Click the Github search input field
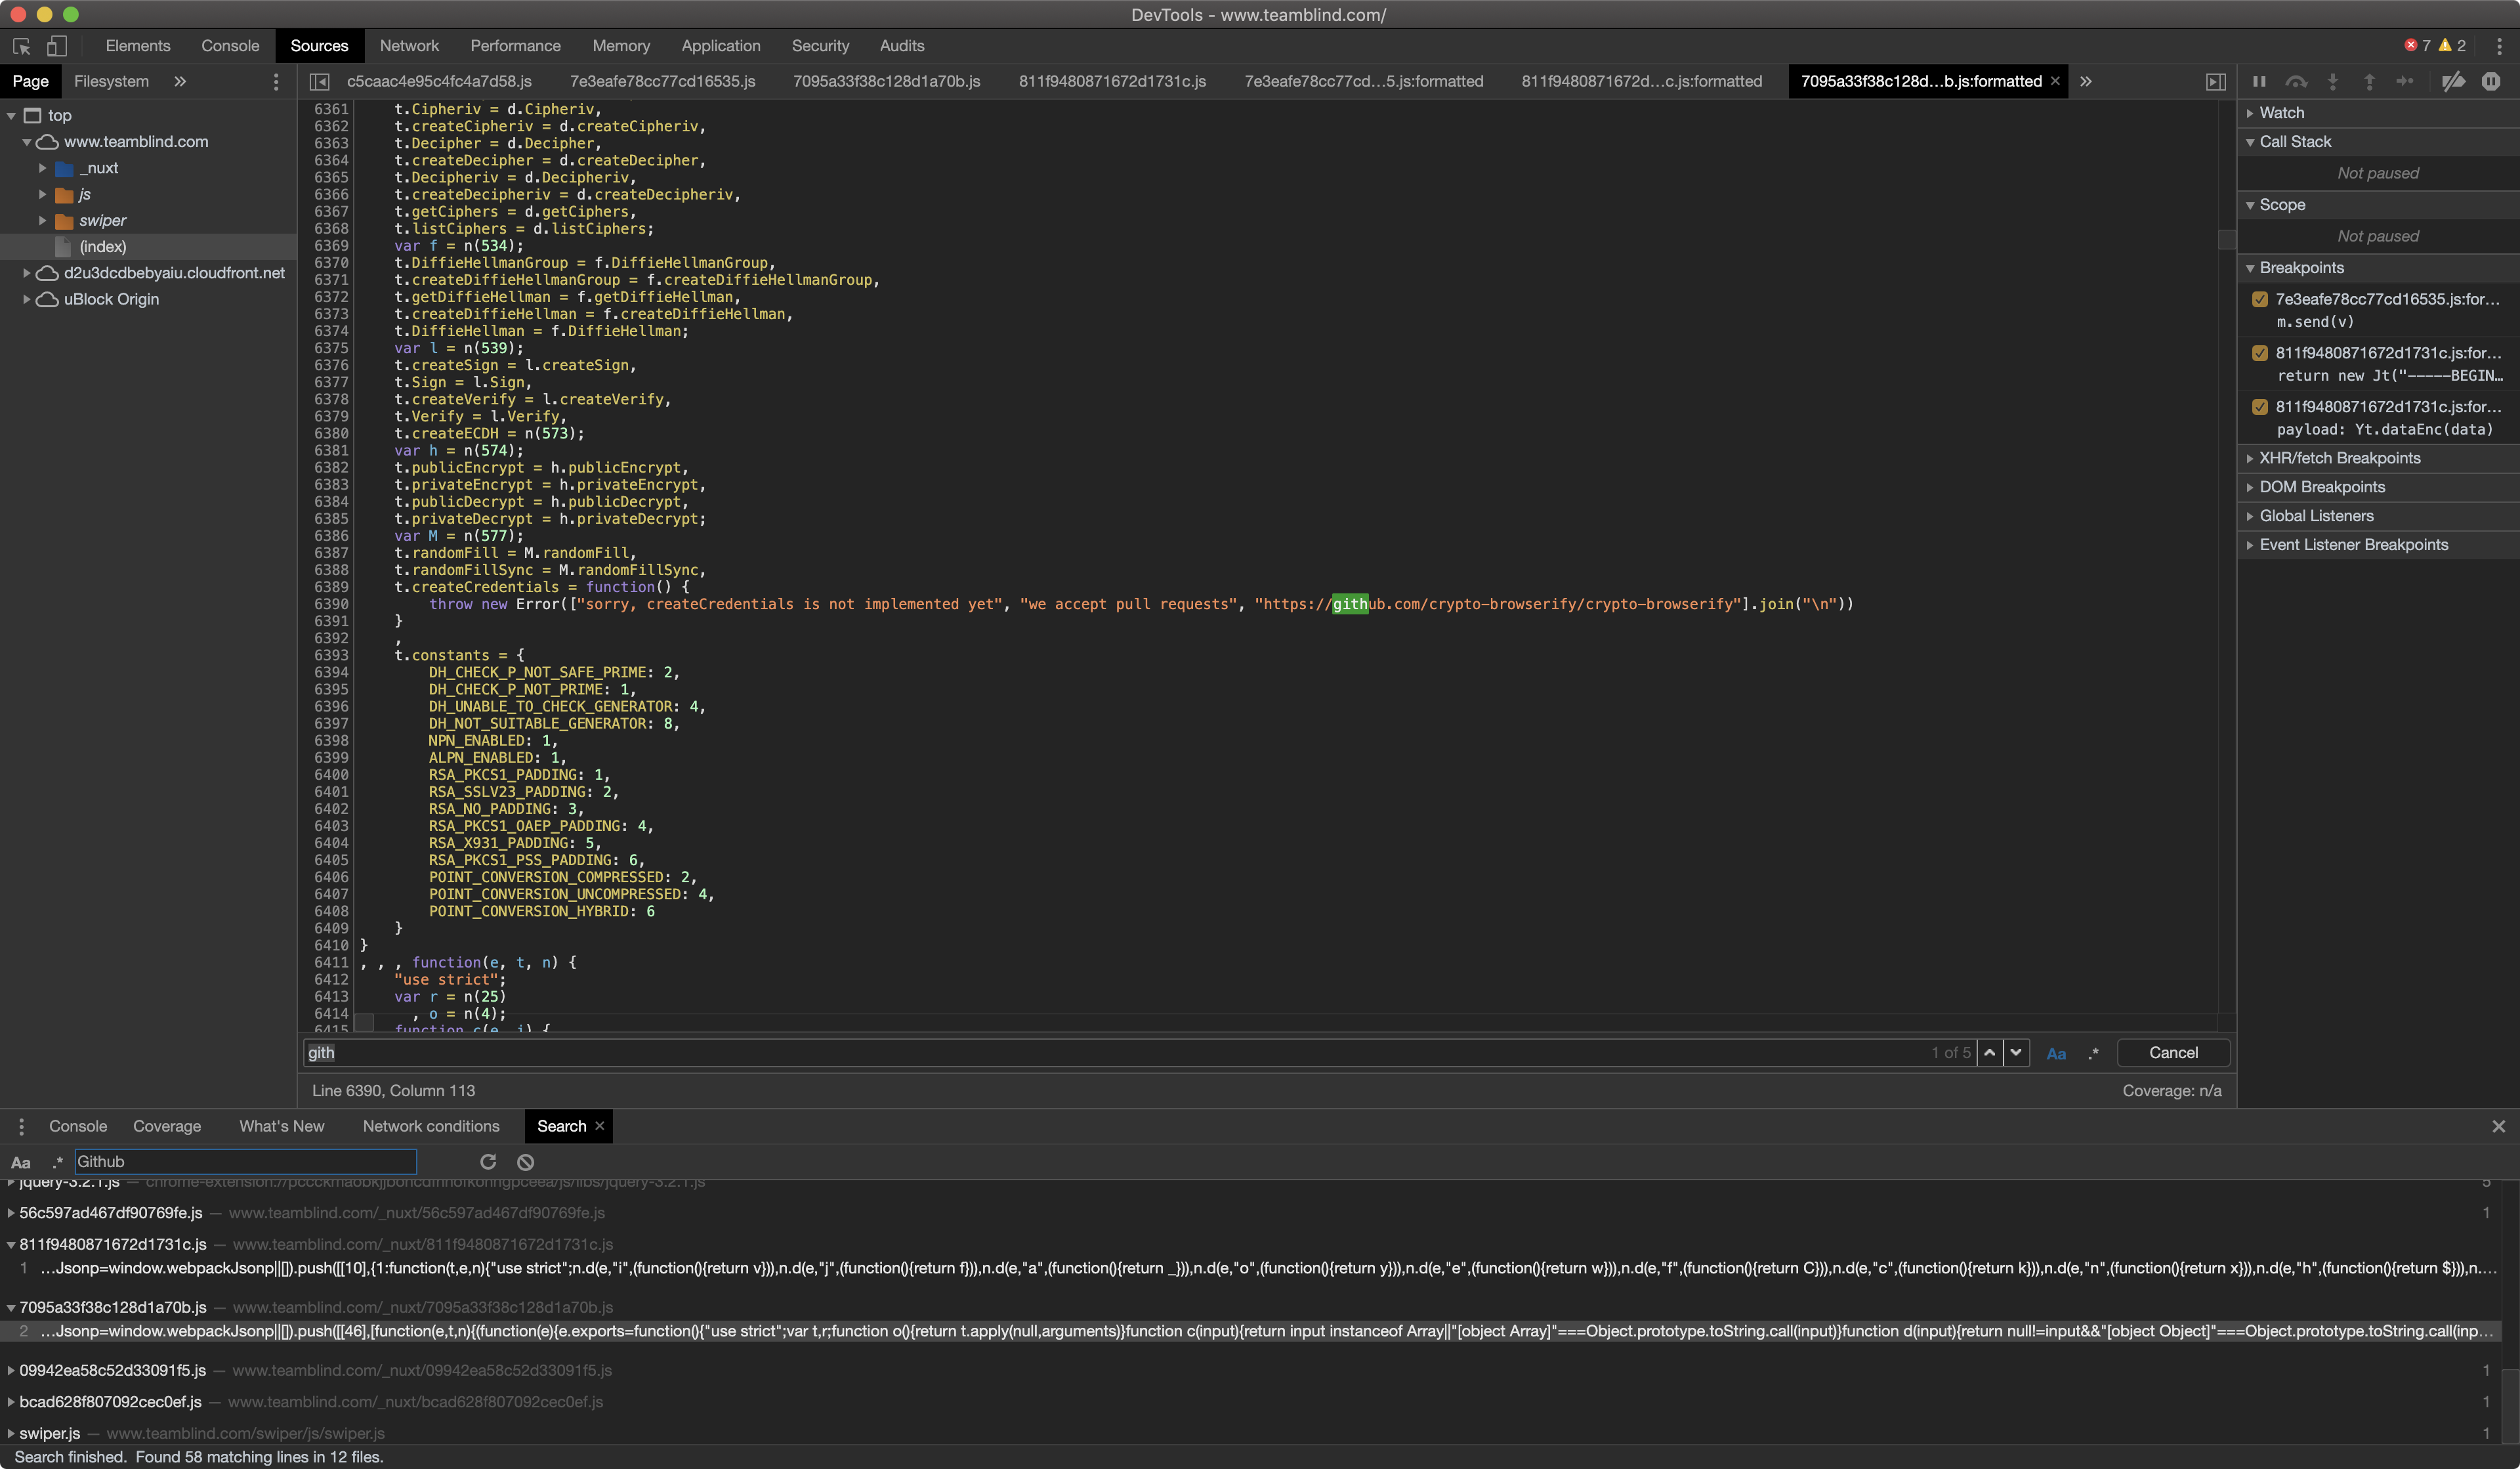Image resolution: width=2520 pixels, height=1469 pixels. 245,1161
